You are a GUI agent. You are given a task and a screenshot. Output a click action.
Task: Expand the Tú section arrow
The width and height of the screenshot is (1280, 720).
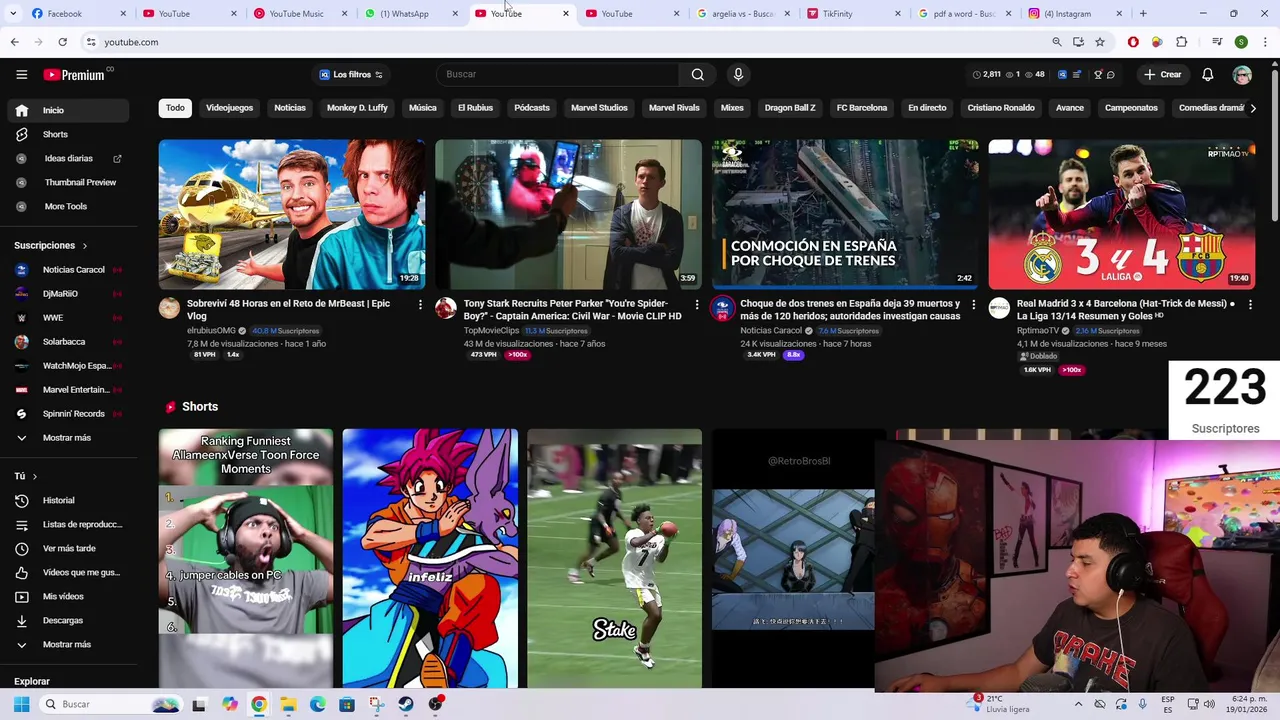click(x=34, y=476)
